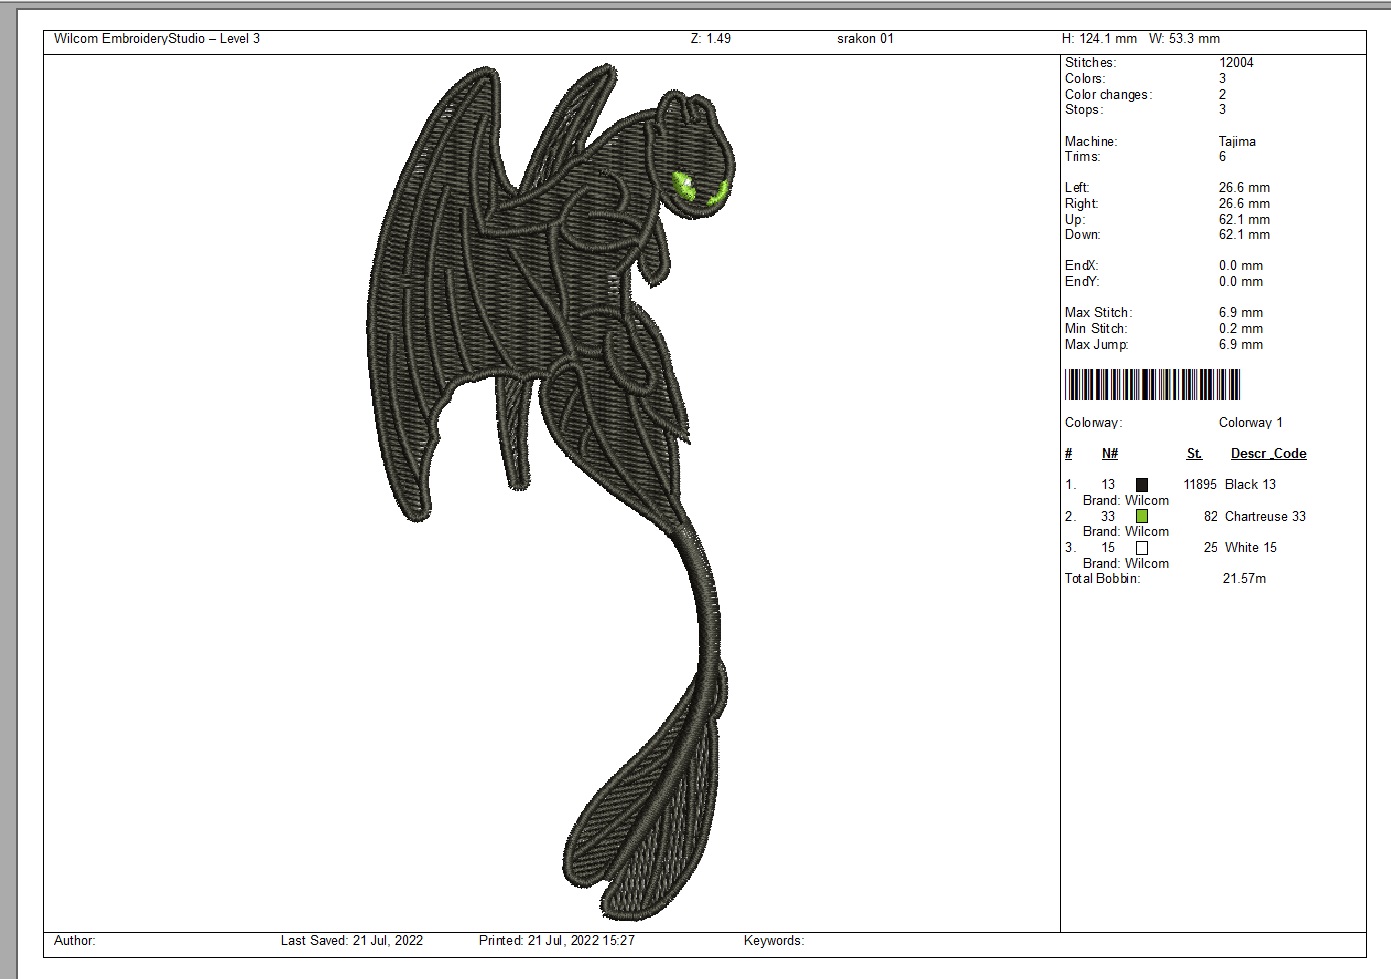
Task: Click the 'Min Stitch:' value 0.2 mm
Action: click(x=1241, y=328)
